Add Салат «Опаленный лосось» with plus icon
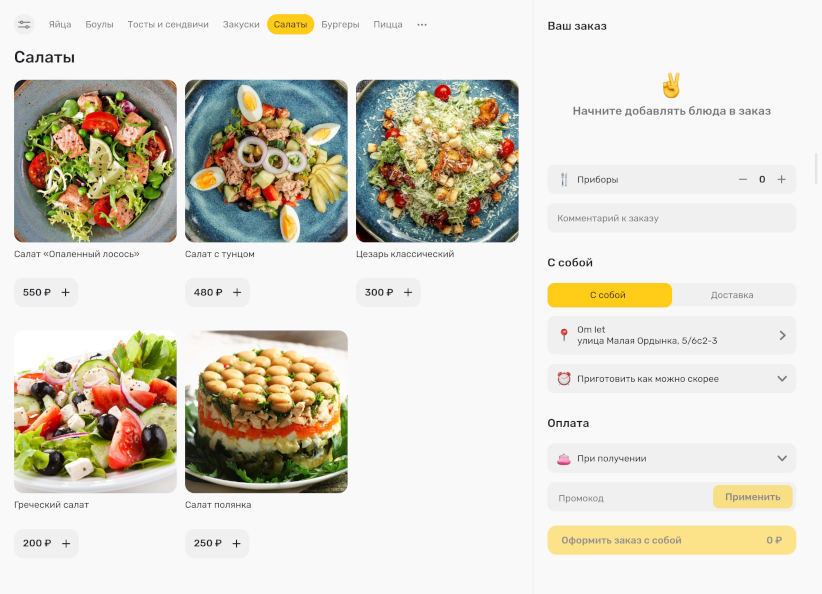 click(x=66, y=293)
